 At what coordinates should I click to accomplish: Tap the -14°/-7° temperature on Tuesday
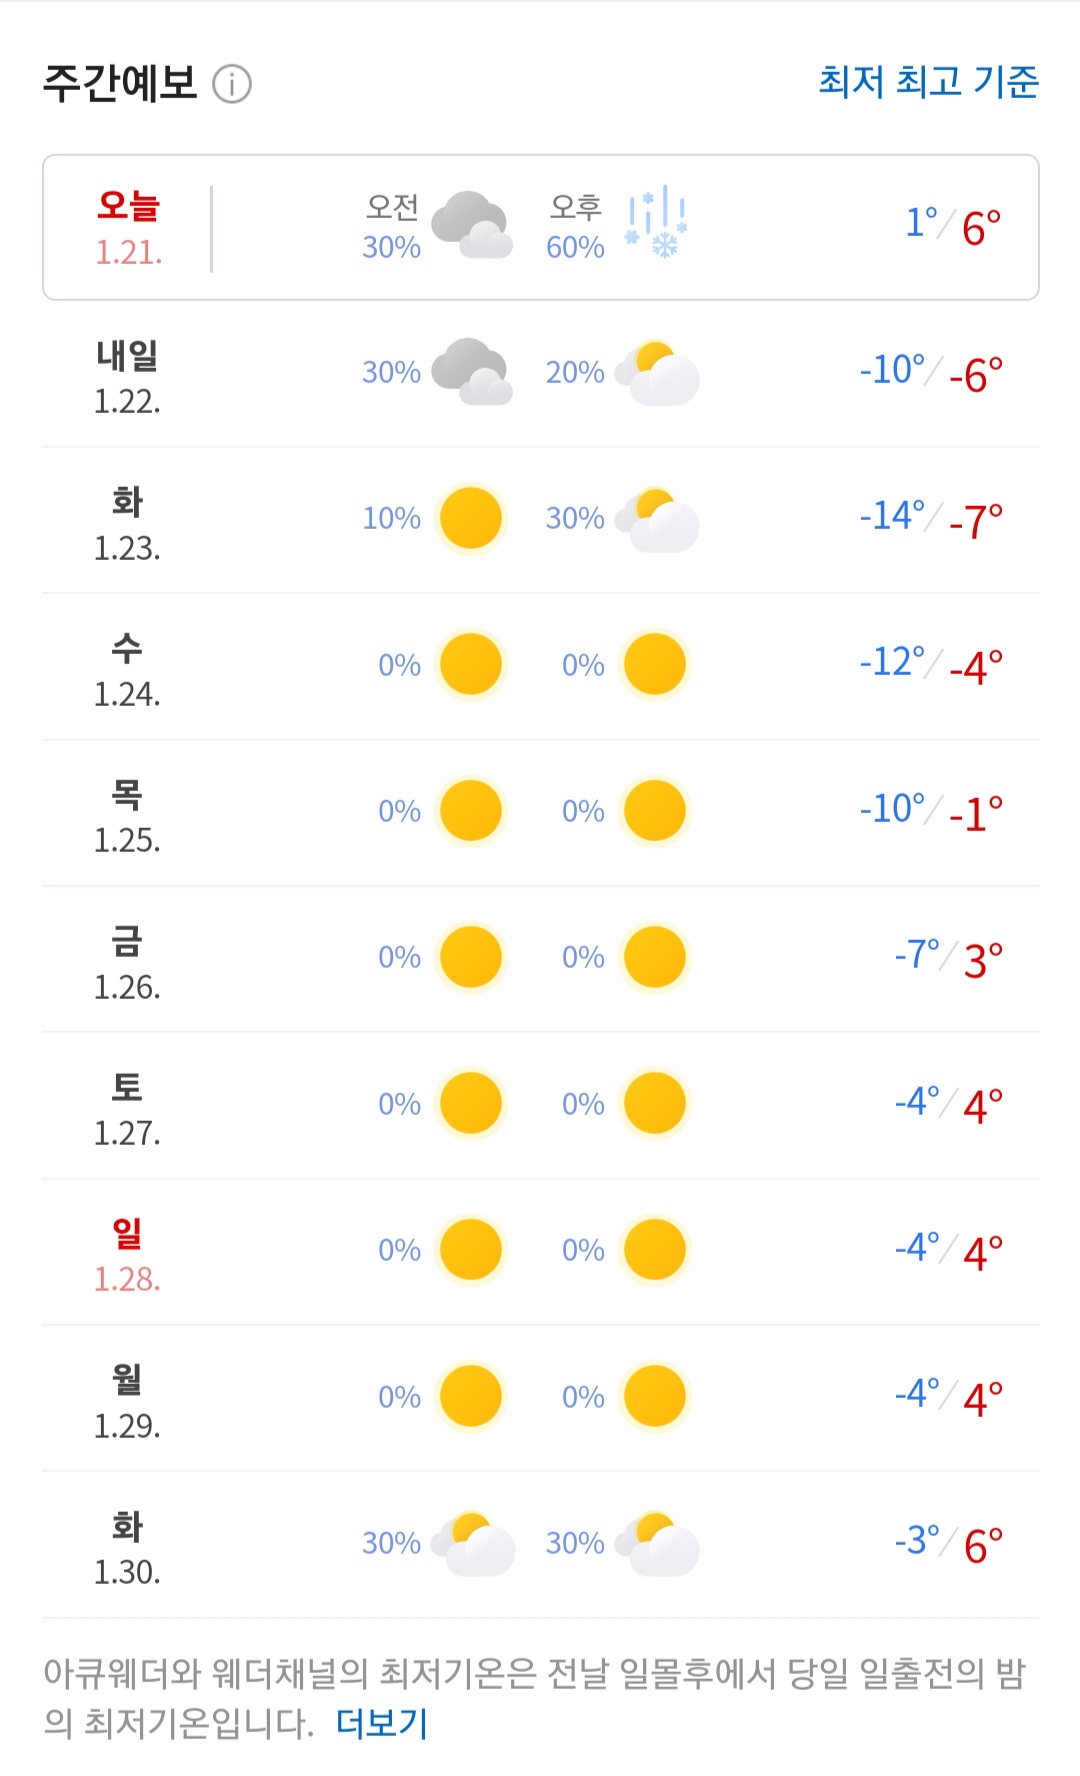(931, 519)
